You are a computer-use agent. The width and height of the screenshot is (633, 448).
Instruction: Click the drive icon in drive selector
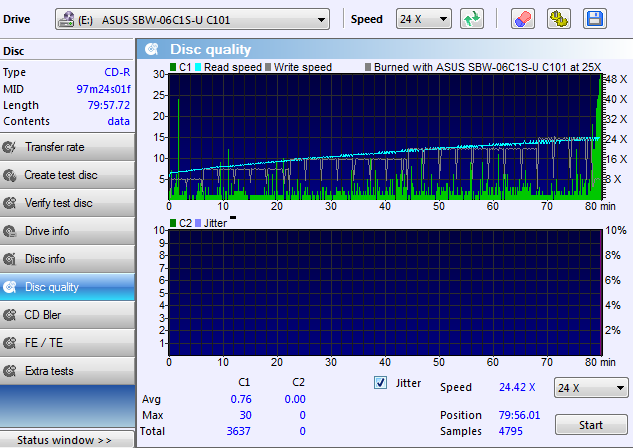coord(66,19)
